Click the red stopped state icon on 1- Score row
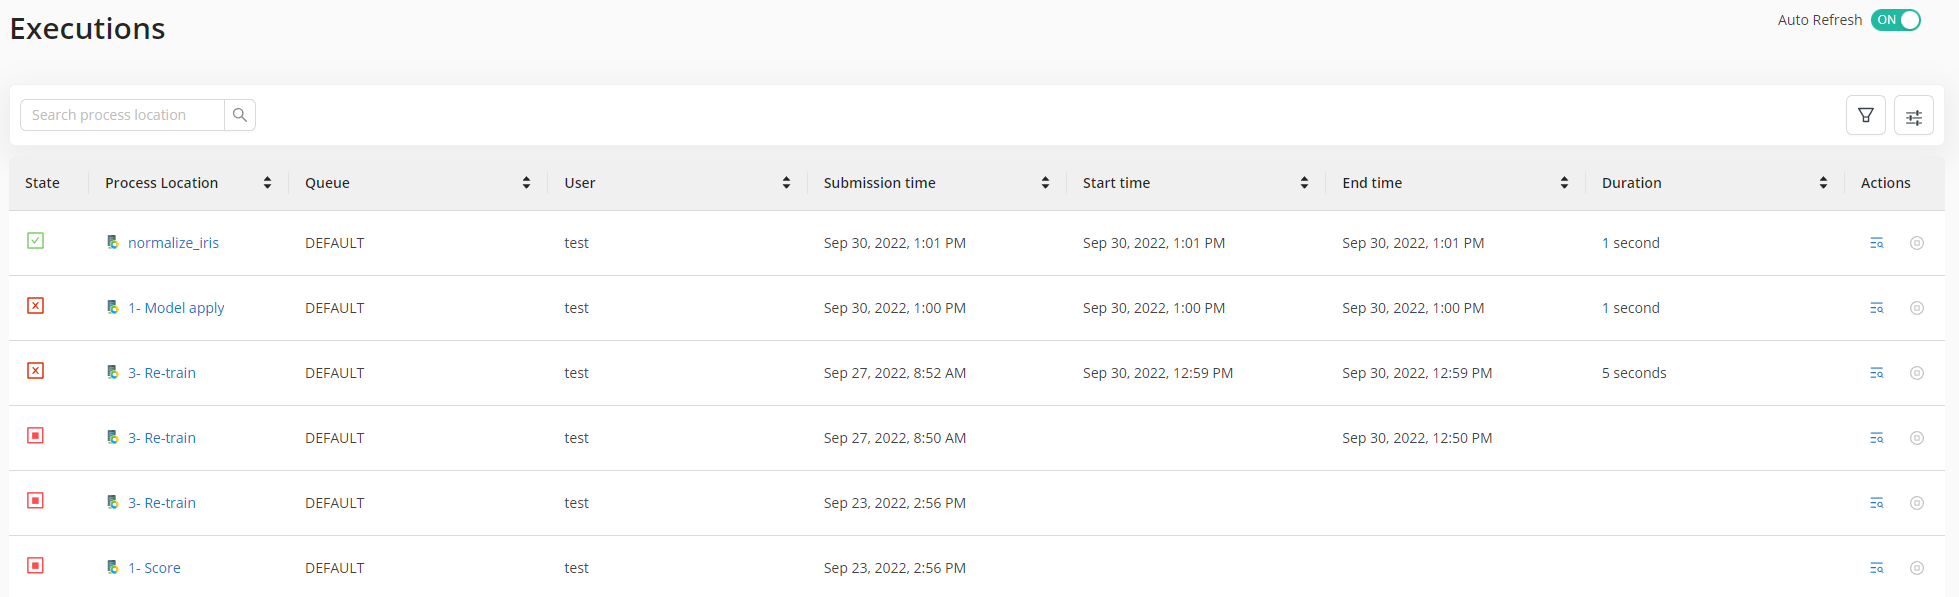 point(35,565)
